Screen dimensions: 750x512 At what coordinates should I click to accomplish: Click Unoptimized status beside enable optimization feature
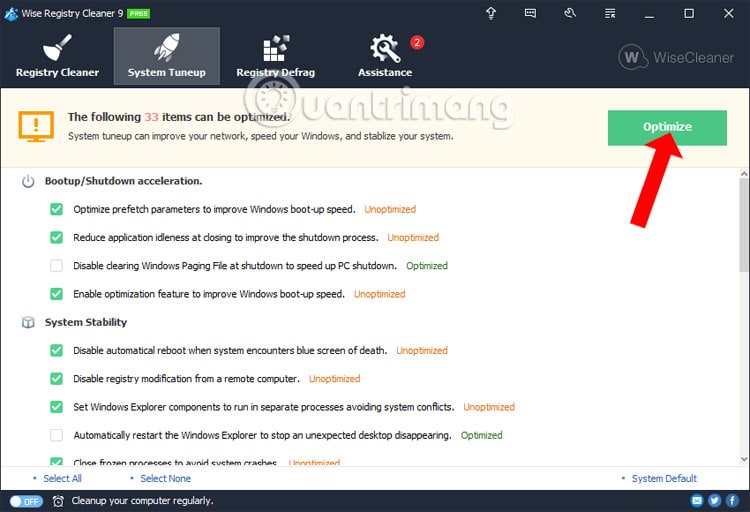pyautogui.click(x=380, y=294)
